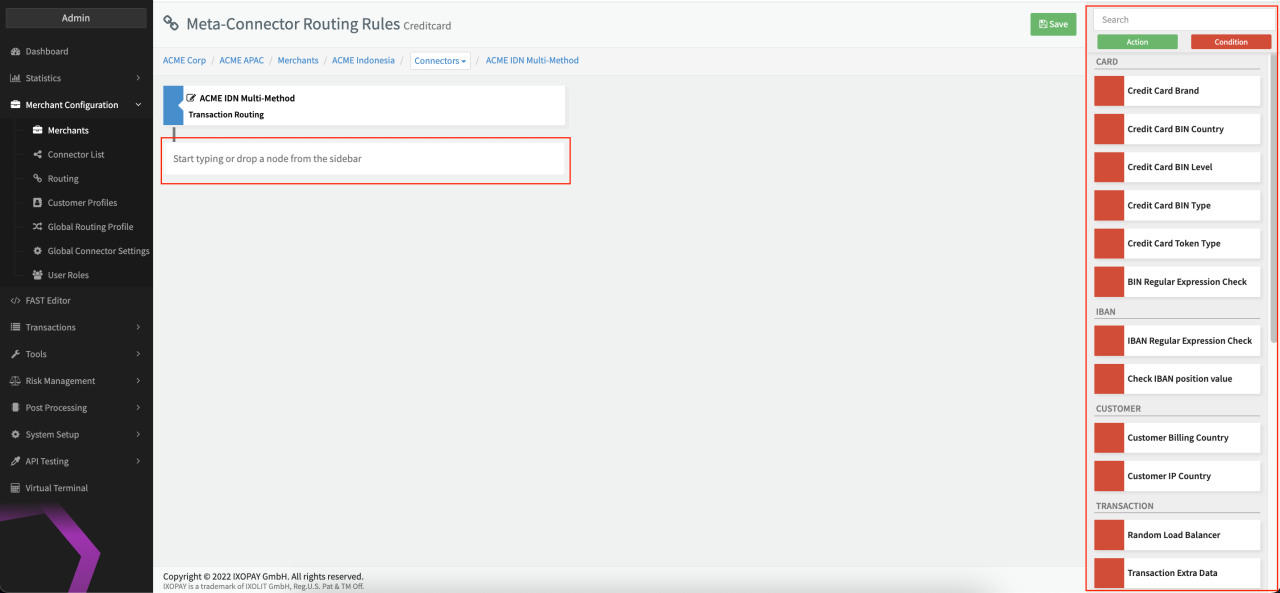Click the edit icon beside ACME IDN Multi-Method
The width and height of the screenshot is (1280, 593).
click(x=191, y=98)
